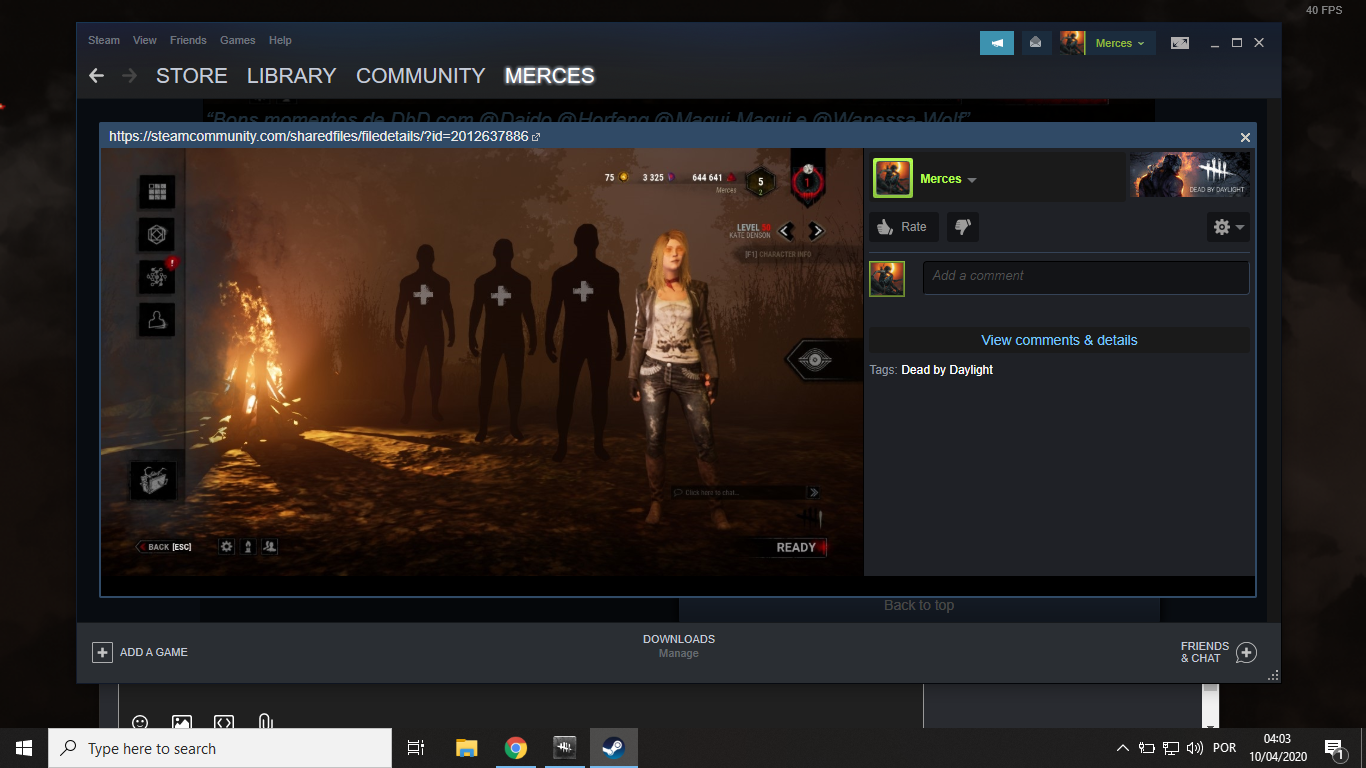Click the back arrow navigation icon
This screenshot has width=1366, height=768.
[x=96, y=76]
